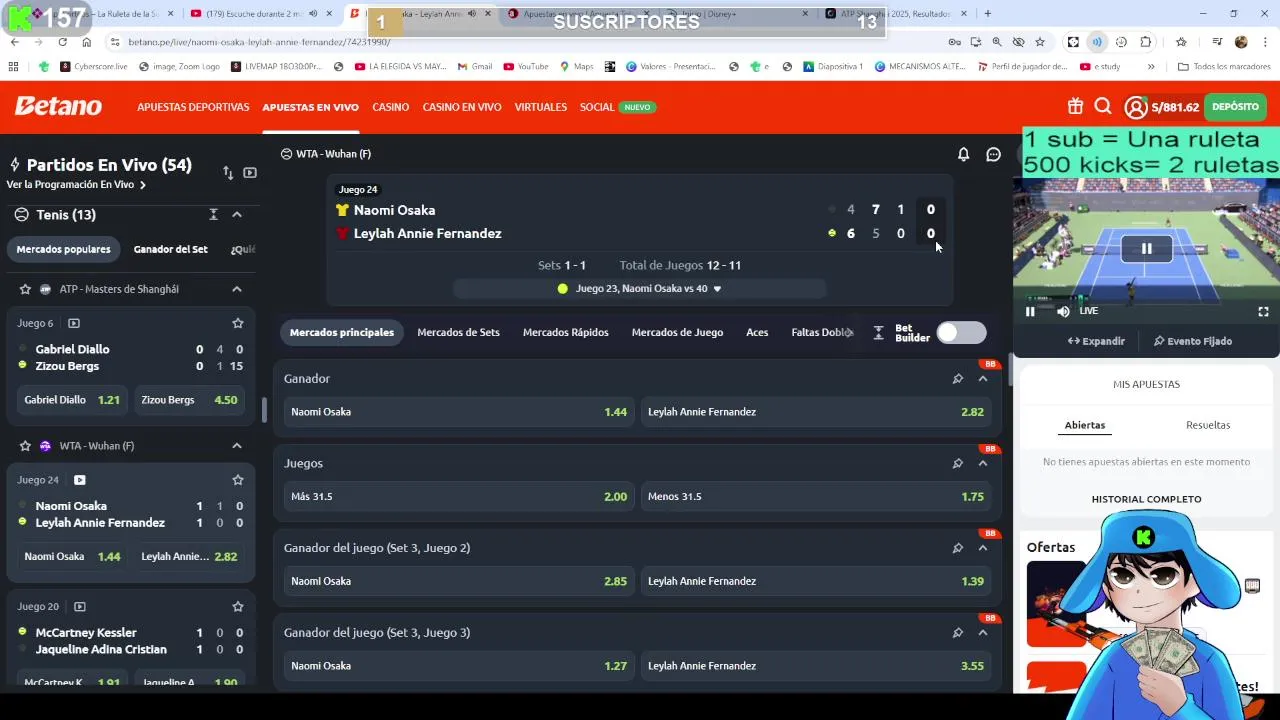The image size is (1280, 720).
Task: Collapse the Ganador market panel
Action: coord(983,379)
